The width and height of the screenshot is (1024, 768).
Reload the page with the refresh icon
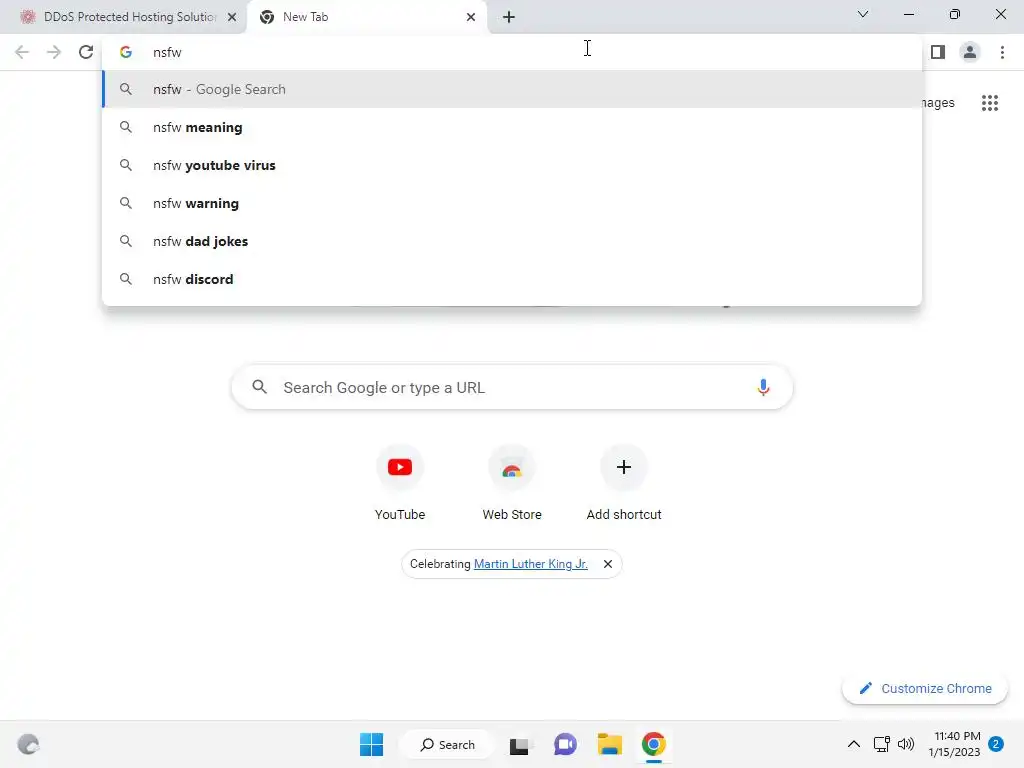[86, 52]
